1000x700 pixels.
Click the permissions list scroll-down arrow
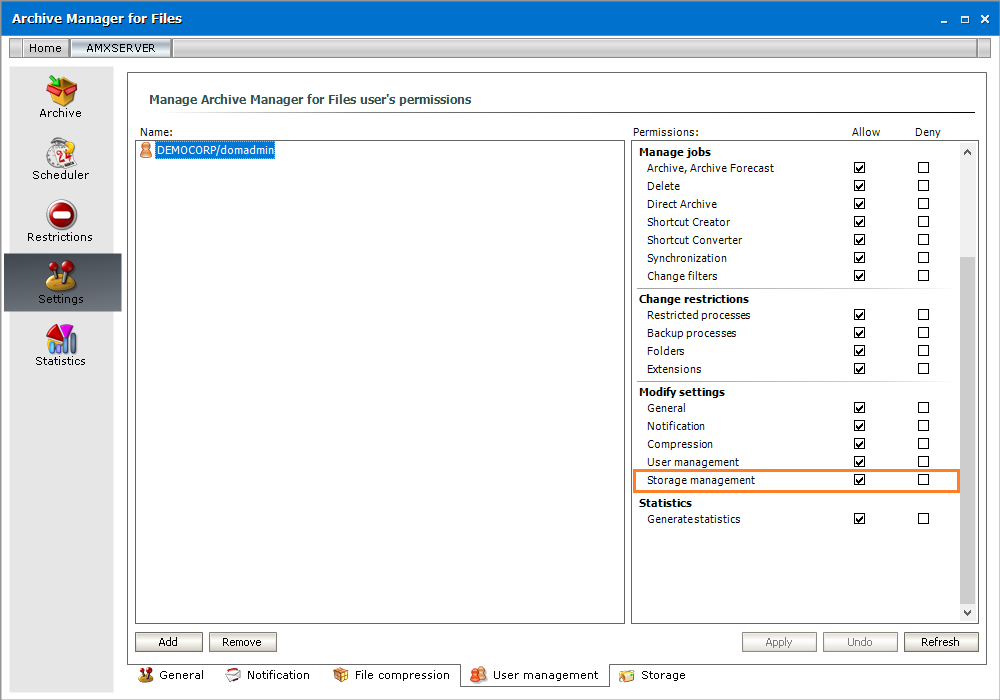967,613
